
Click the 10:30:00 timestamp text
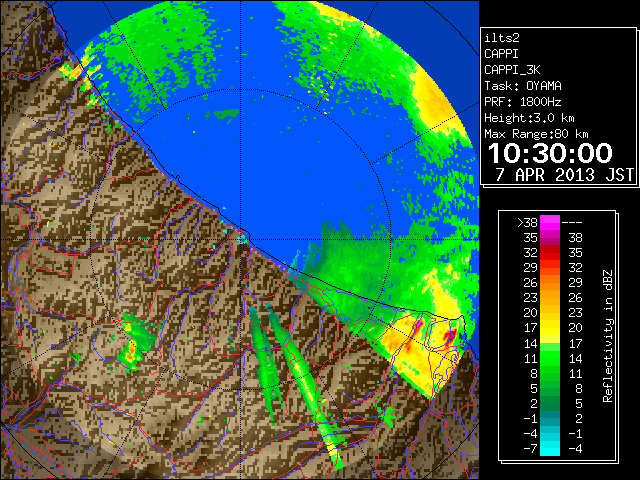[550, 153]
